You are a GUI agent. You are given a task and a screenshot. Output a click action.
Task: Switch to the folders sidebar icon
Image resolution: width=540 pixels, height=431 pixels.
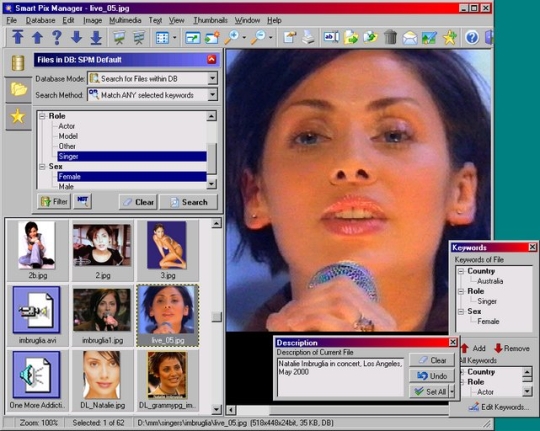[18, 89]
